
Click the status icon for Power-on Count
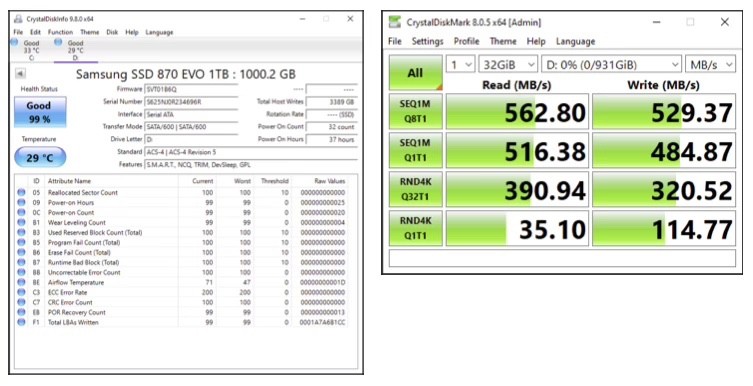pyautogui.click(x=21, y=212)
